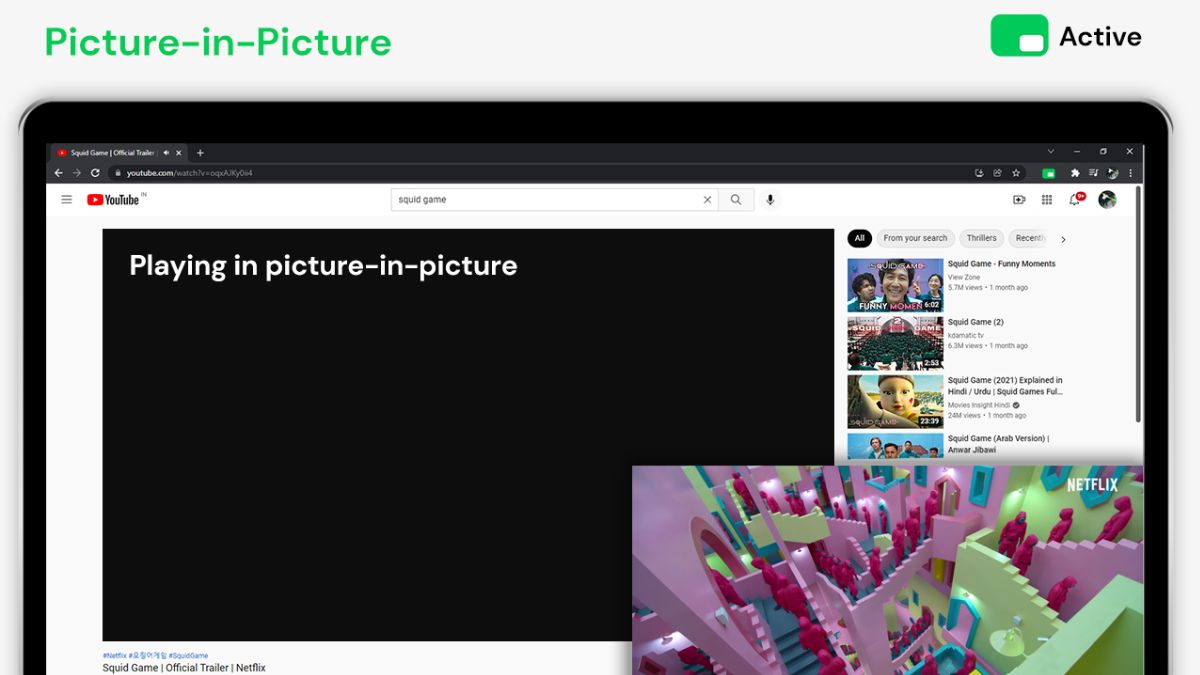Select the From your search chip
Image resolution: width=1200 pixels, height=675 pixels.
[915, 238]
